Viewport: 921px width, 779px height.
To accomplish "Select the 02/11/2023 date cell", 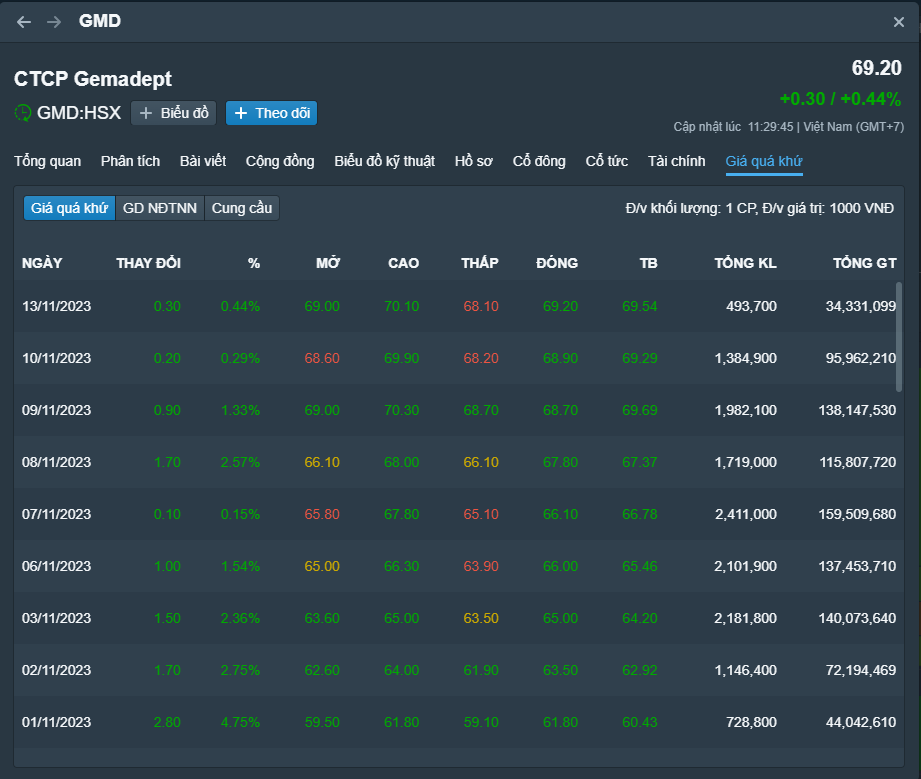I will point(56,670).
